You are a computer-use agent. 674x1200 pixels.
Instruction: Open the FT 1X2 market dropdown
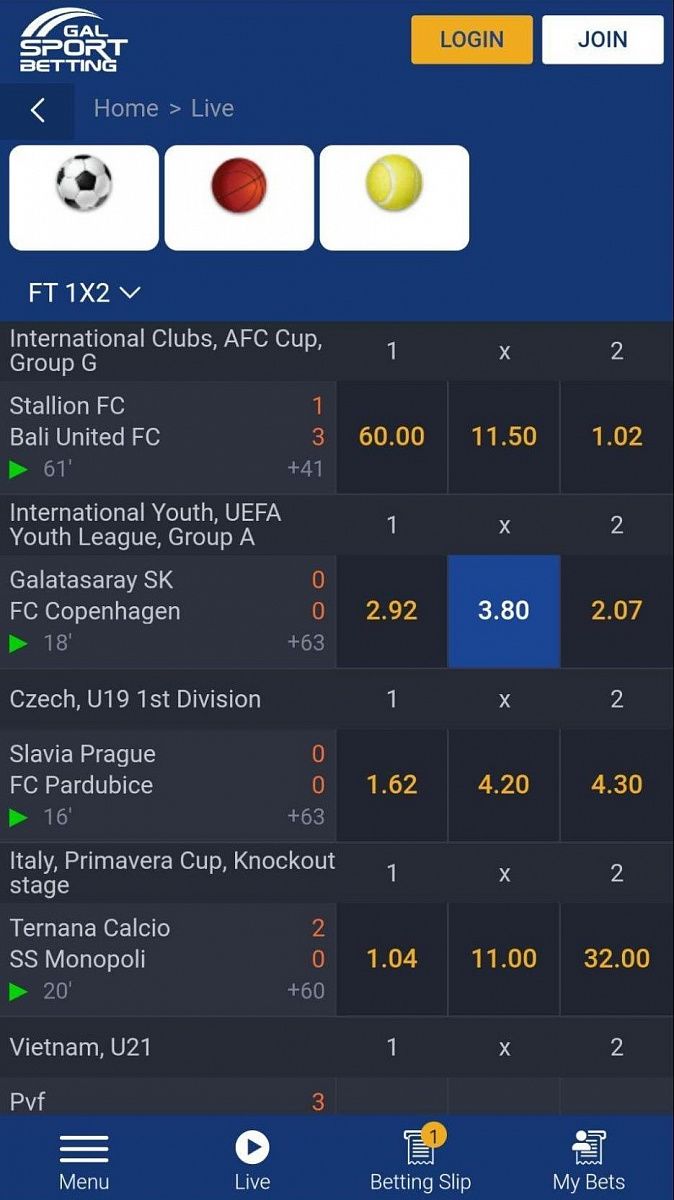[84, 293]
